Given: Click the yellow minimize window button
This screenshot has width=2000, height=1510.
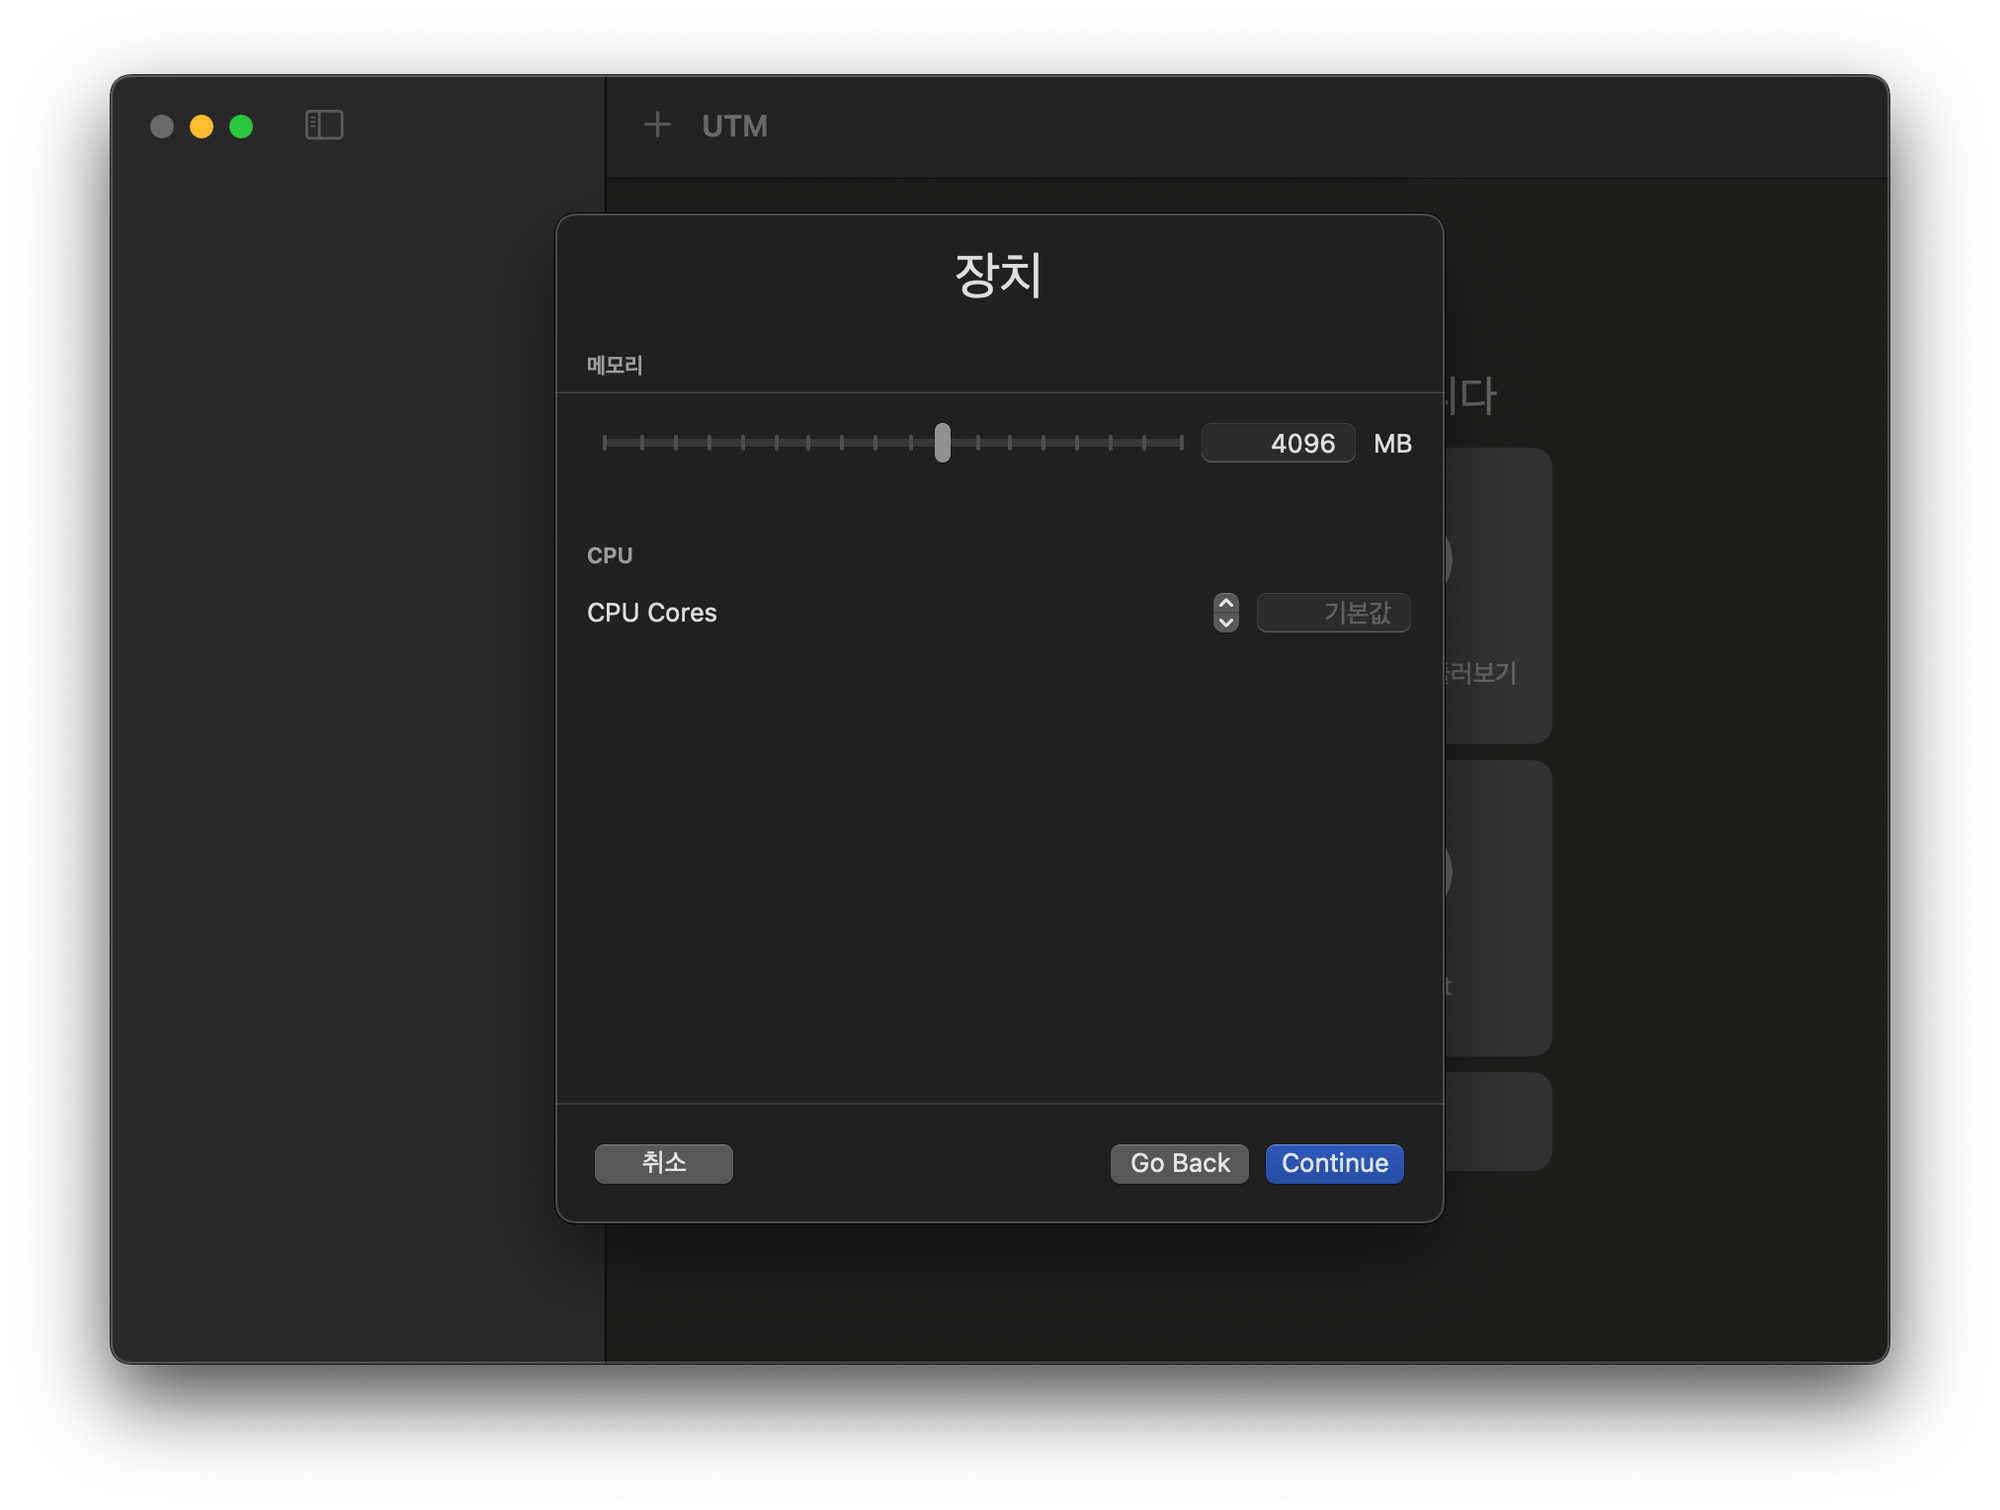Looking at the screenshot, I should pyautogui.click(x=201, y=126).
